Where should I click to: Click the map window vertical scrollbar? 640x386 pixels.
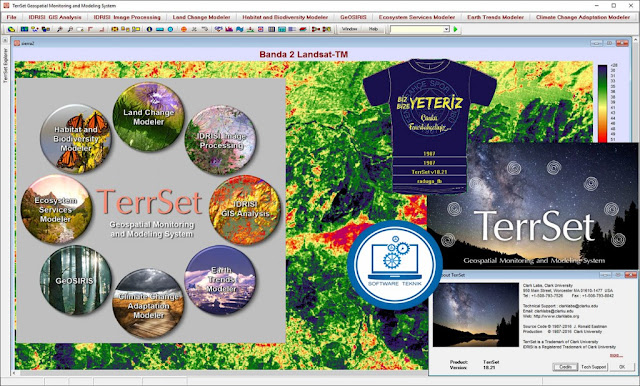coord(635,90)
